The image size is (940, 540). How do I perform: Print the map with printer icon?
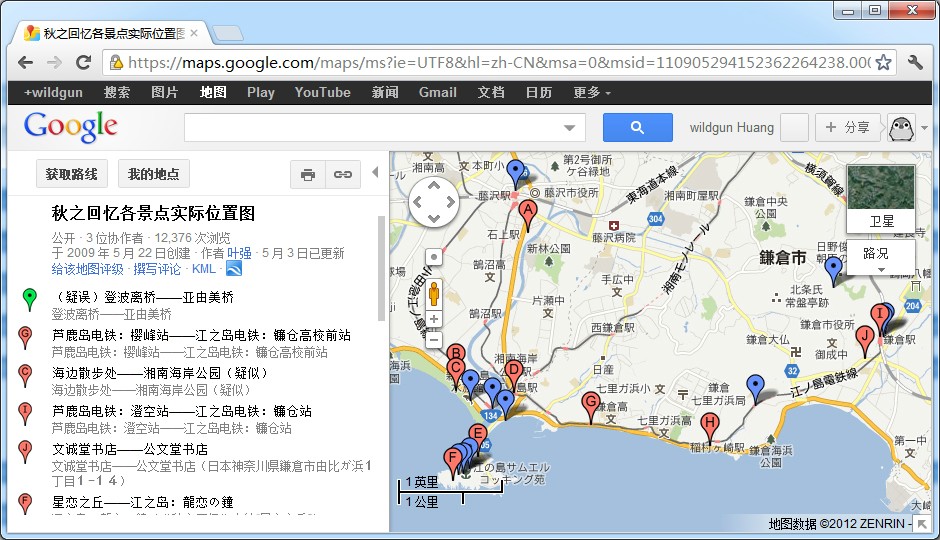click(308, 174)
